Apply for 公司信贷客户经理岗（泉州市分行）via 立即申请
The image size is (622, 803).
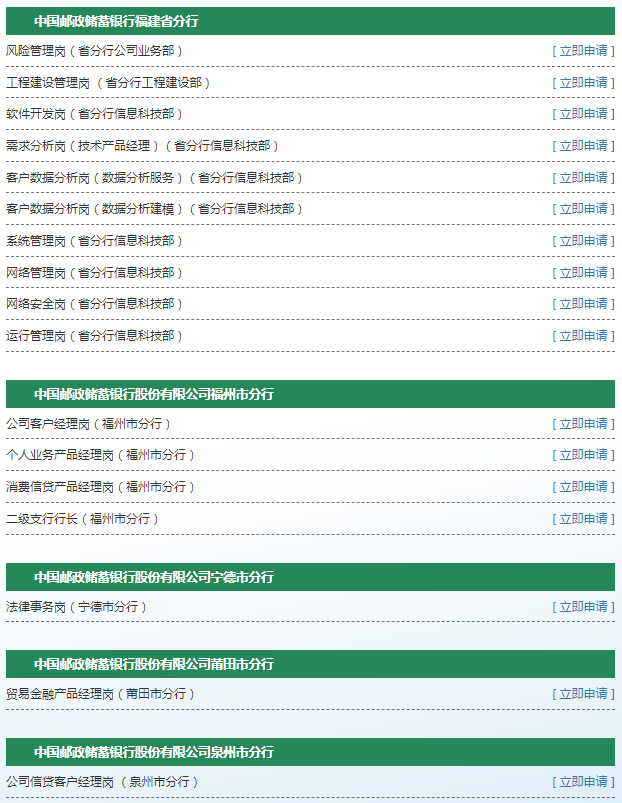(583, 782)
